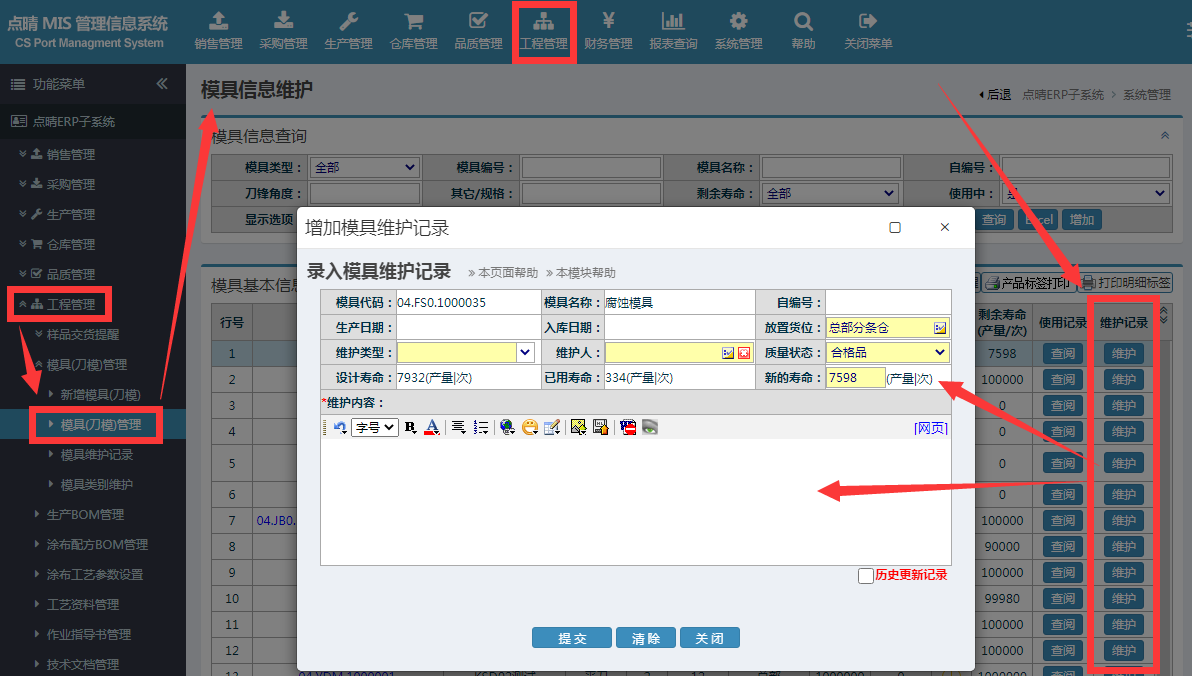Screen dimensions: 1192x676
Task: Open the picker icon for 放置货位
Action: click(939, 328)
